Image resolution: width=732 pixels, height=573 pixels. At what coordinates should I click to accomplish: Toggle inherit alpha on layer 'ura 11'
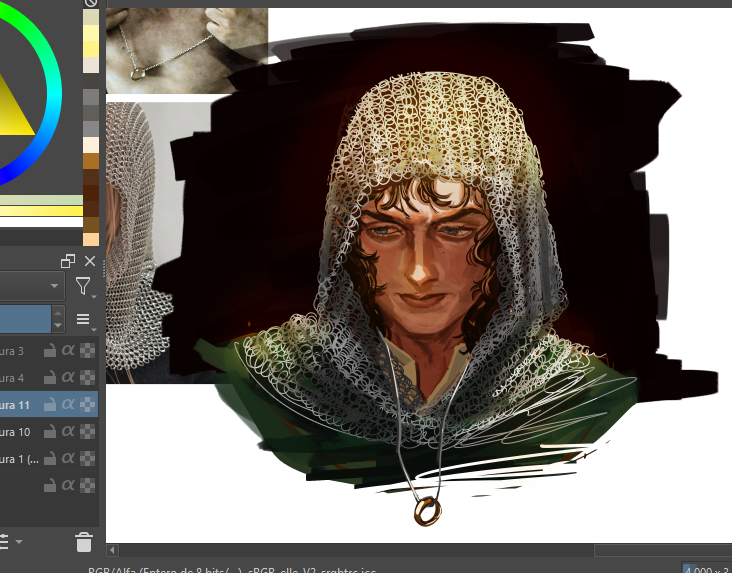(x=68, y=404)
